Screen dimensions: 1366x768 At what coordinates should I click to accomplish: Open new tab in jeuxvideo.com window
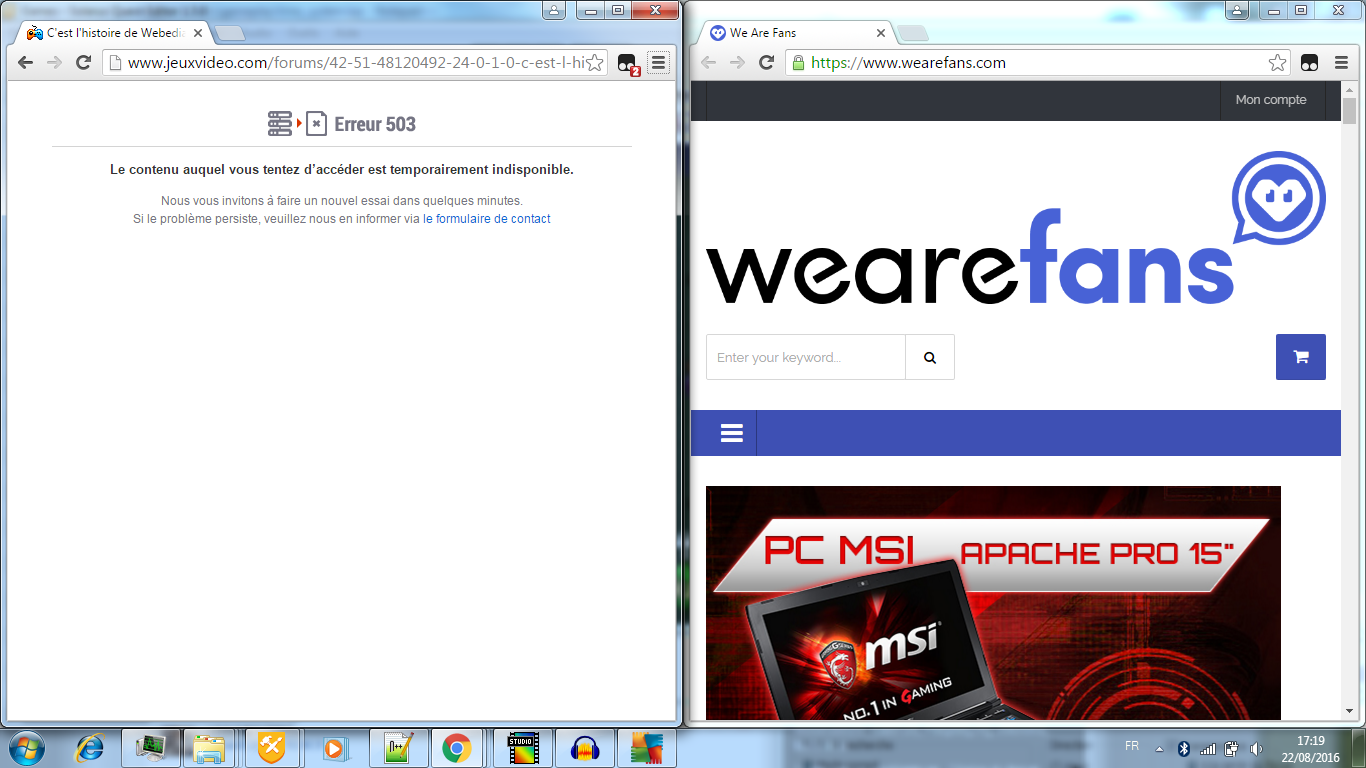click(231, 34)
